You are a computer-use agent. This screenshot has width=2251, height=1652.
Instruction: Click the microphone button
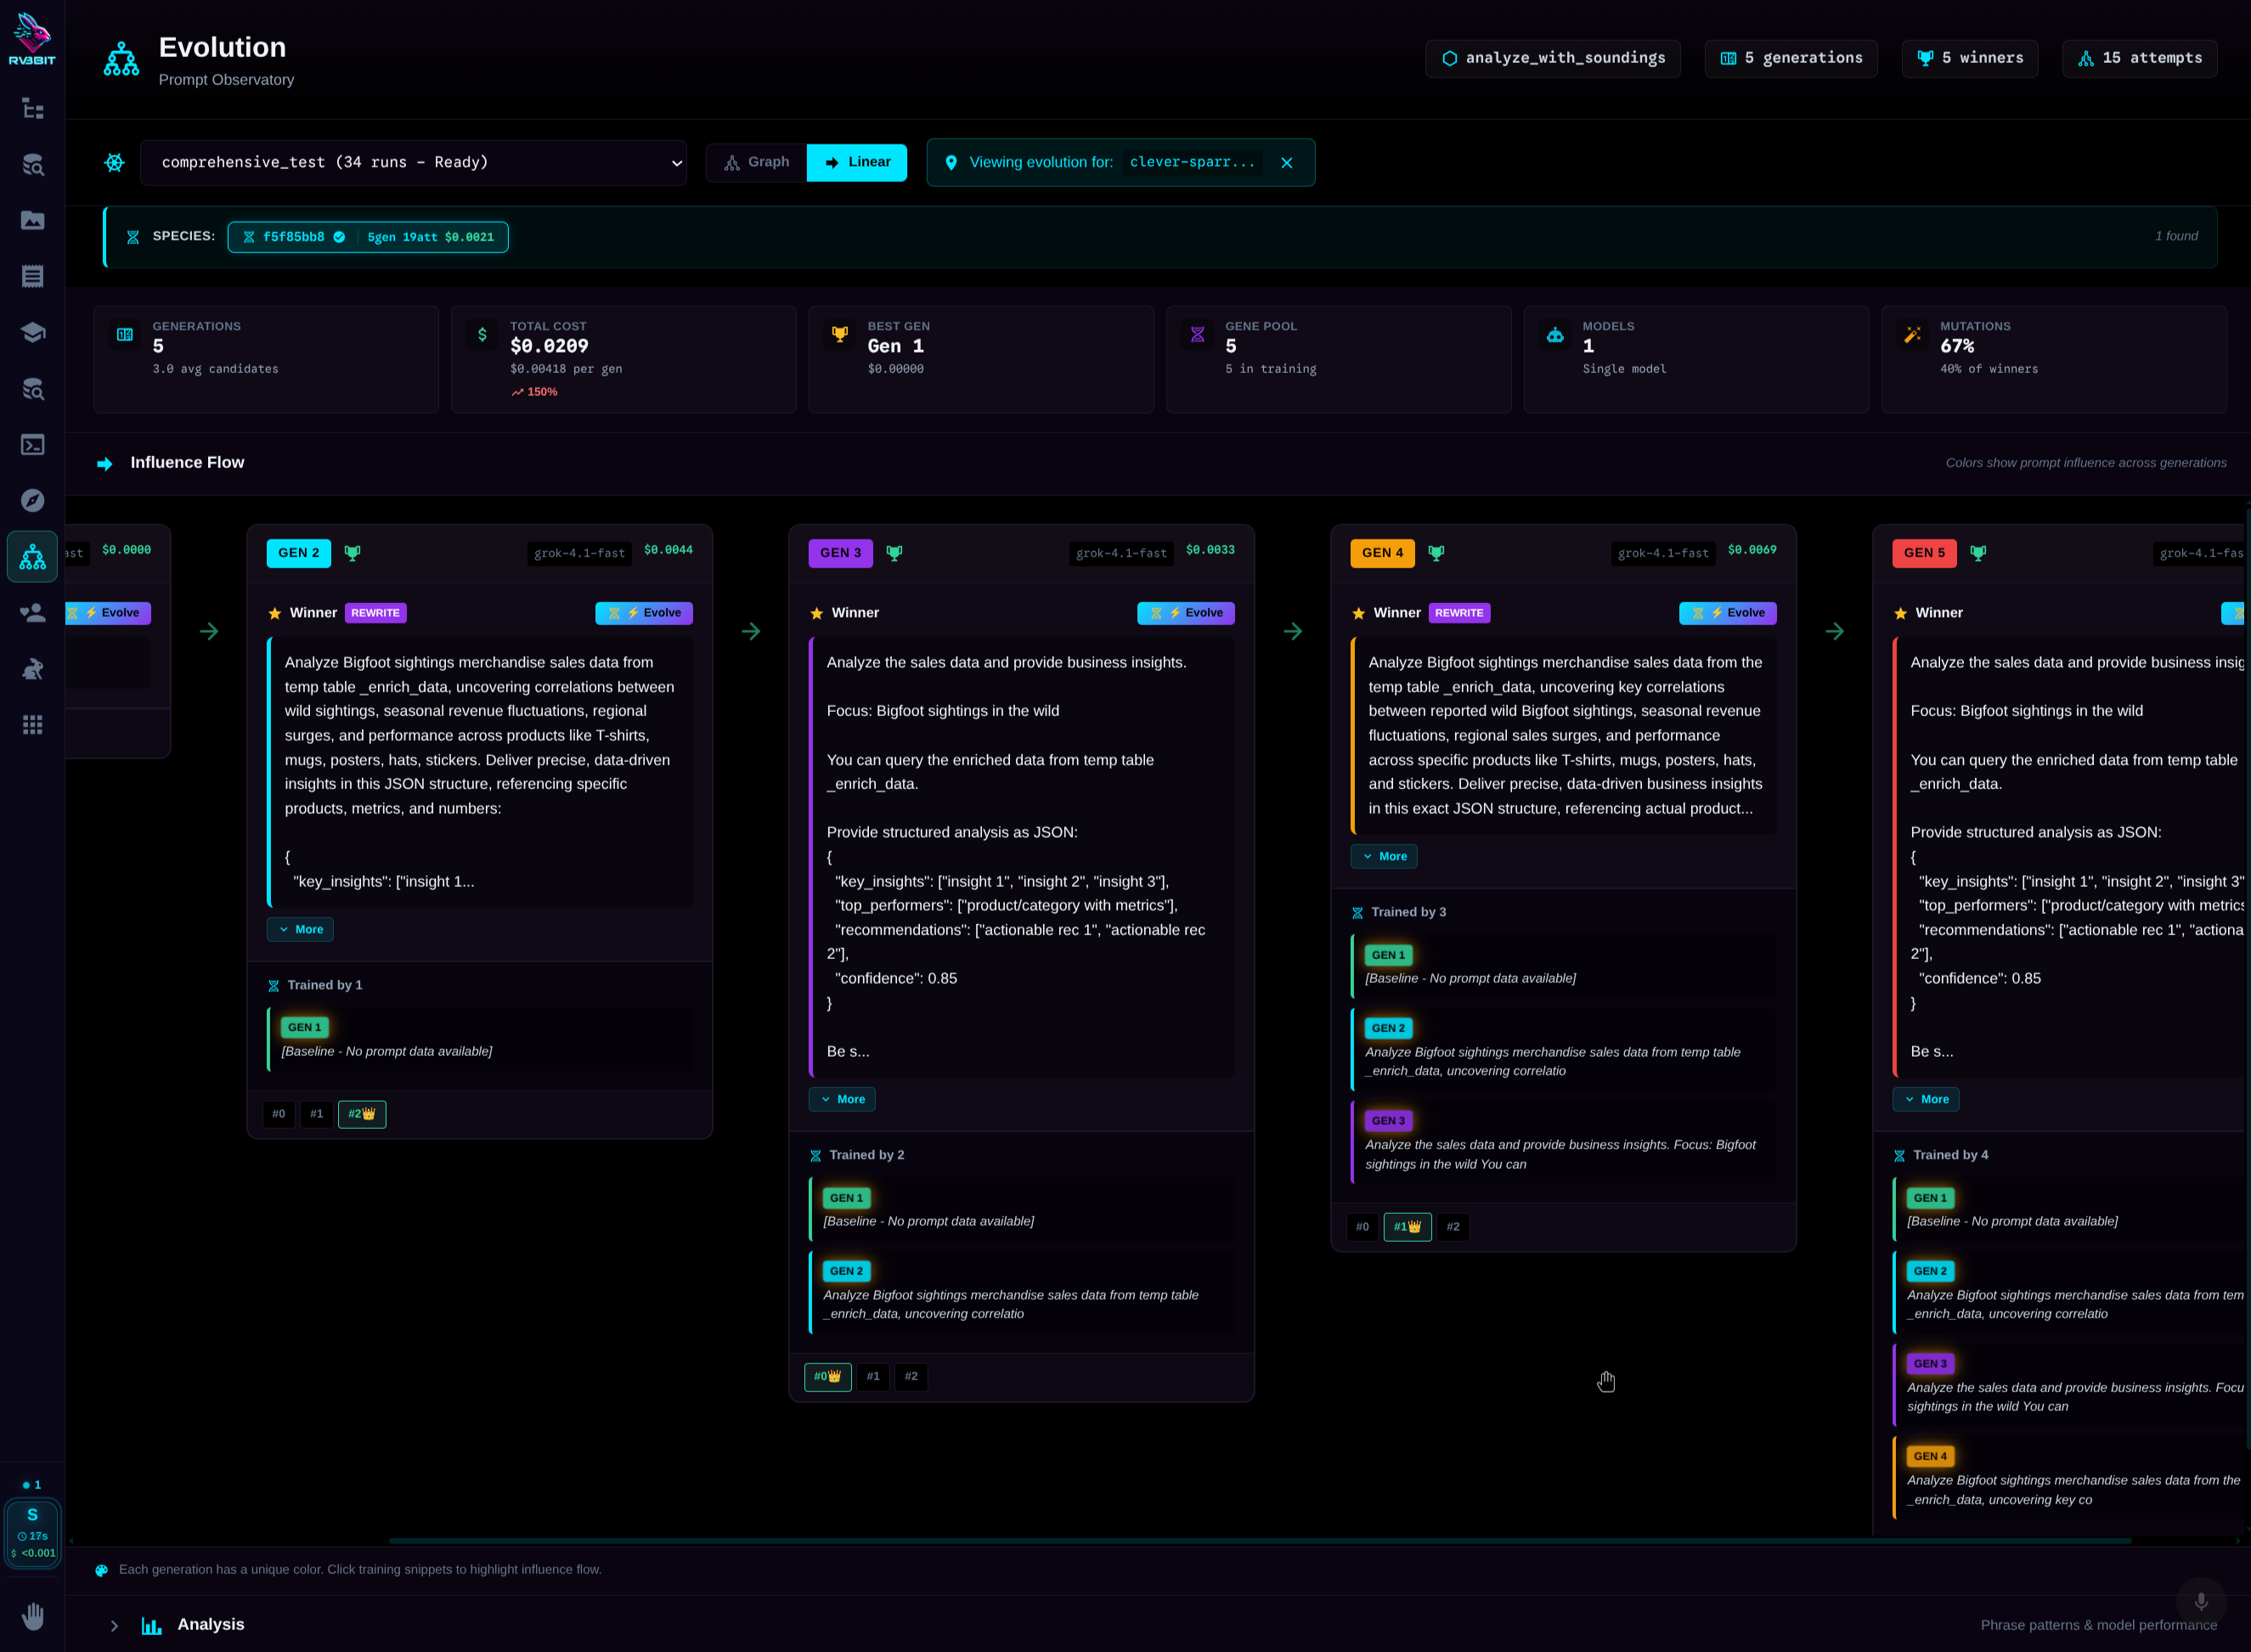click(x=2200, y=1601)
